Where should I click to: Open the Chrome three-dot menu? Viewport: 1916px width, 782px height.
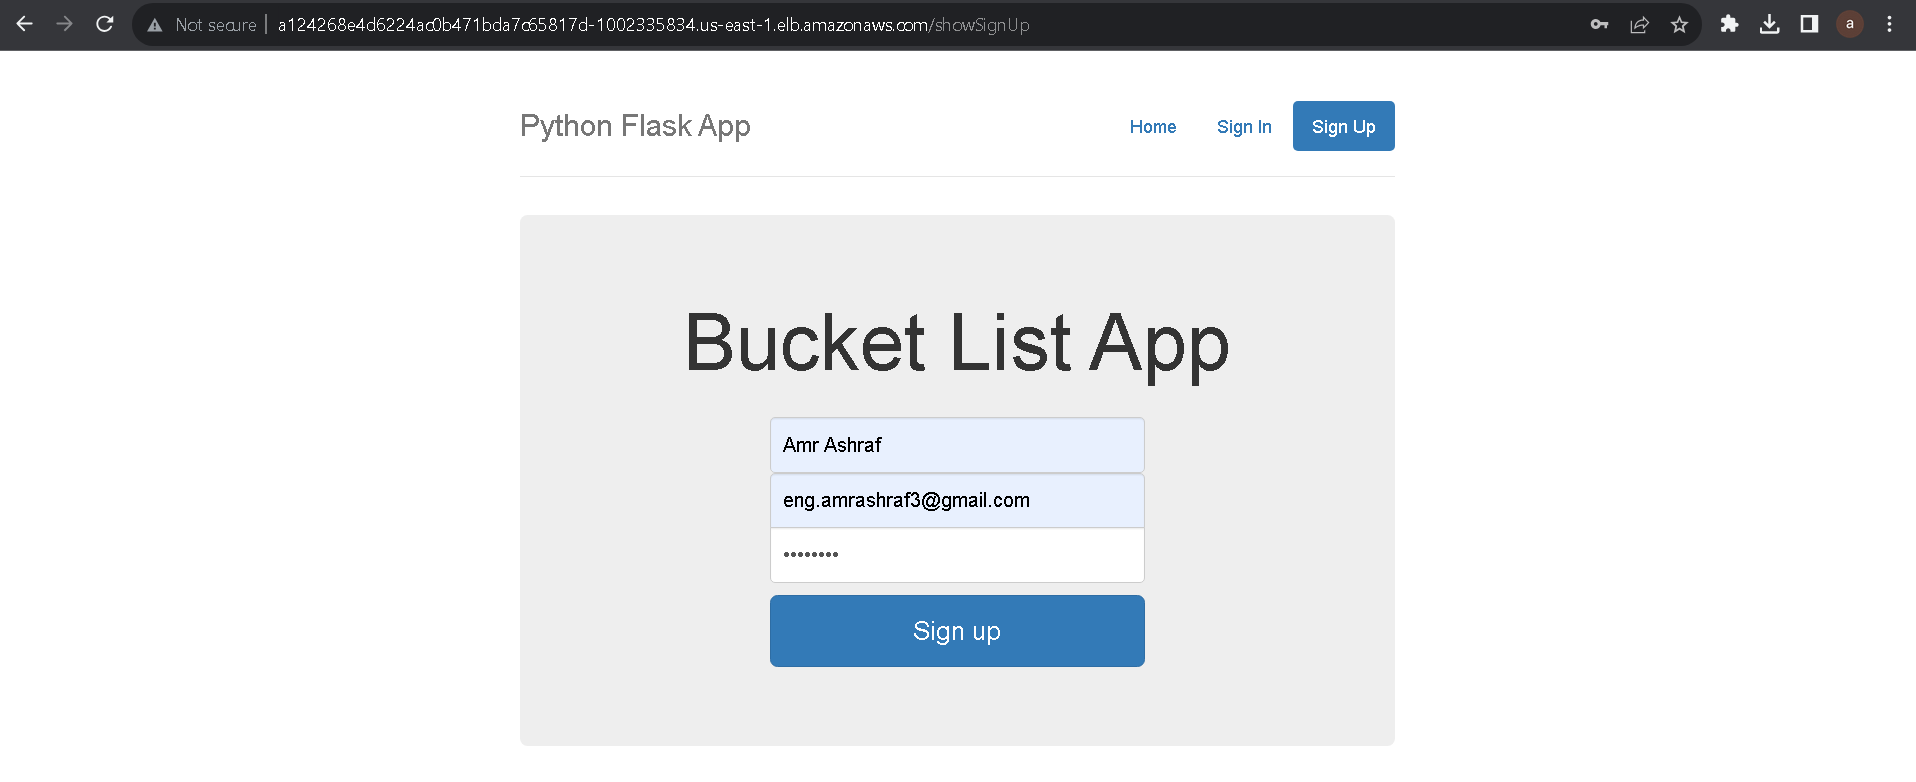[x=1890, y=24]
